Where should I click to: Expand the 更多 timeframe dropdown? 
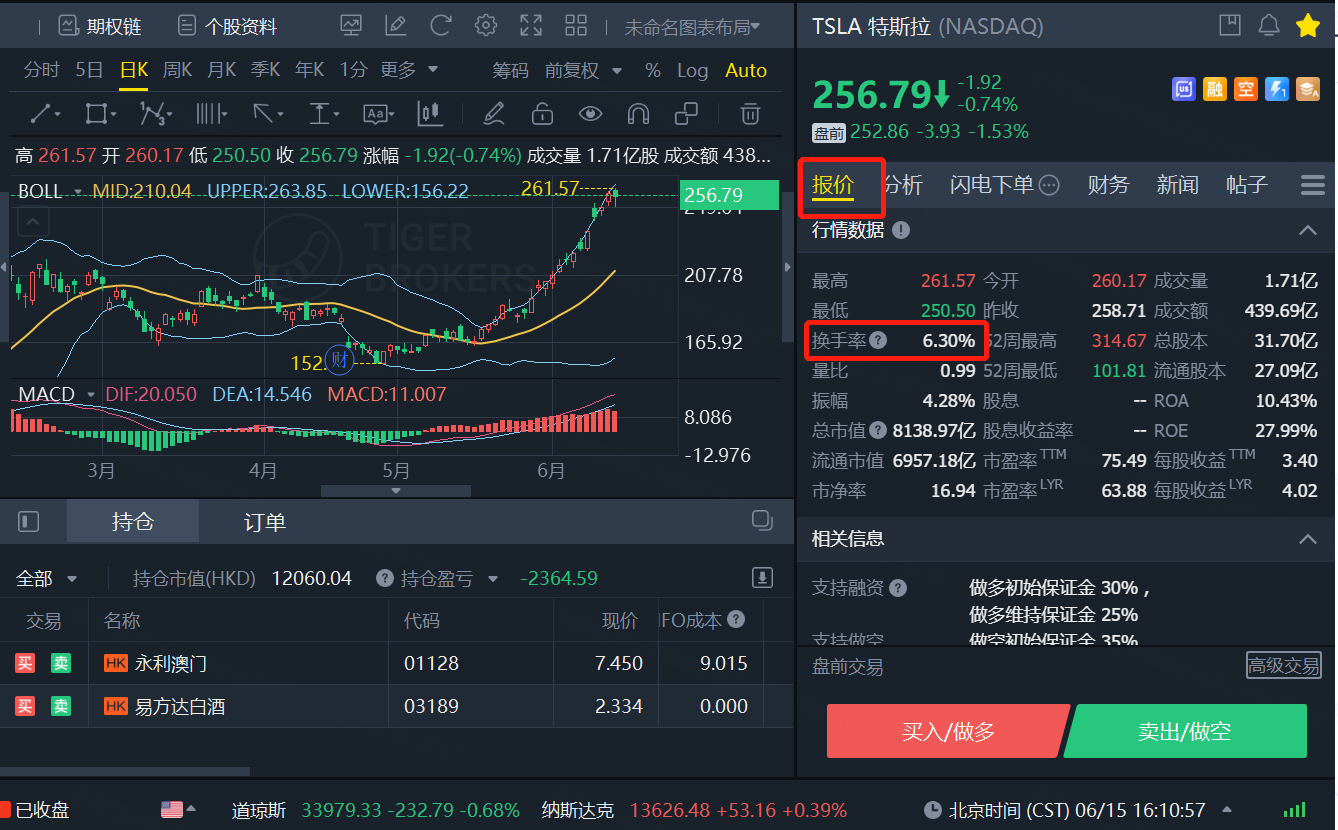click(409, 70)
